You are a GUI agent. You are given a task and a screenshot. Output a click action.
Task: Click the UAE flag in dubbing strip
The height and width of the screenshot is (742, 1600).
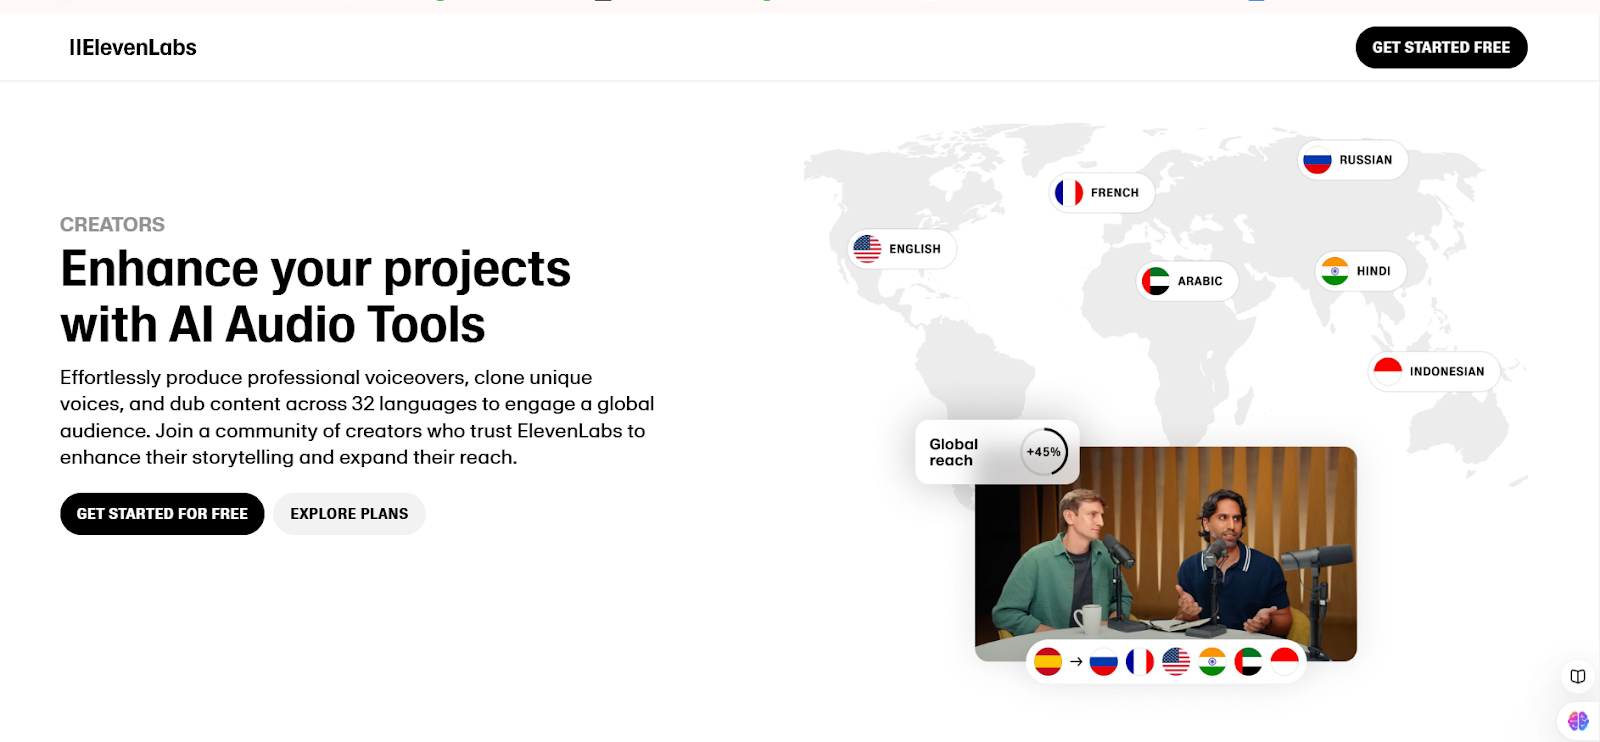[x=1248, y=661]
